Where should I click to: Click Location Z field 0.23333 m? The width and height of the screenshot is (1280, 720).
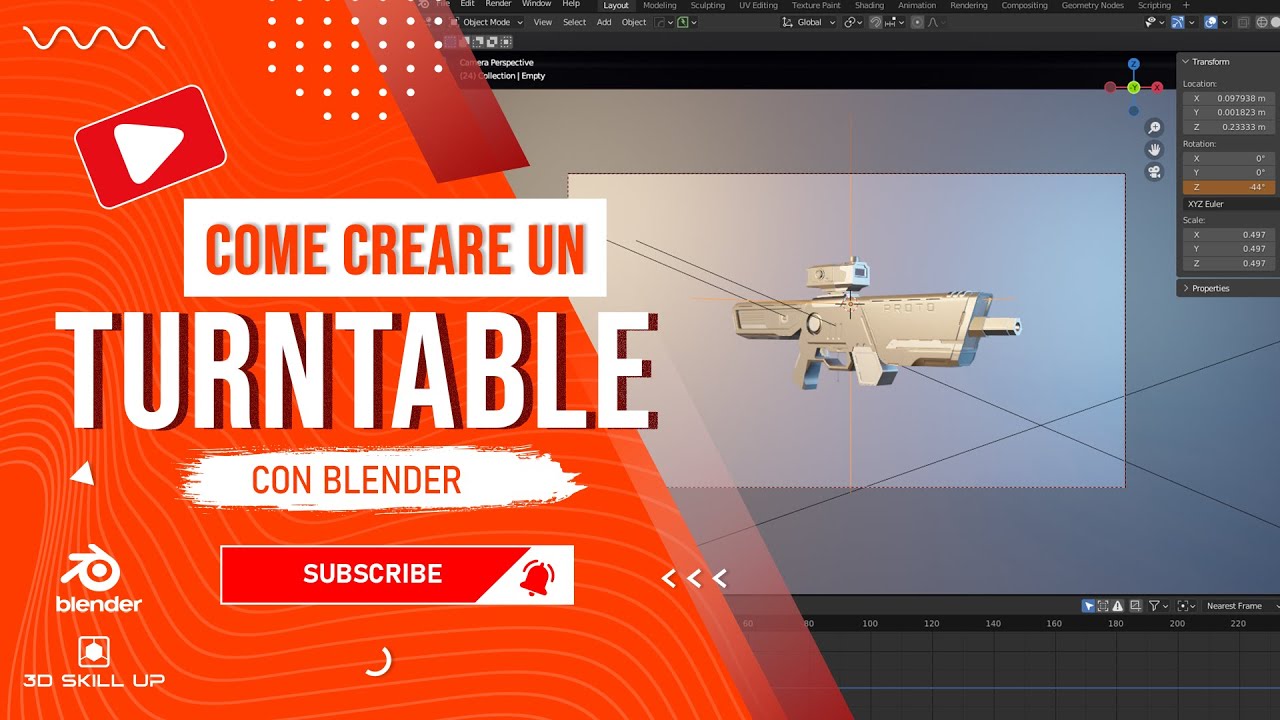[1228, 127]
